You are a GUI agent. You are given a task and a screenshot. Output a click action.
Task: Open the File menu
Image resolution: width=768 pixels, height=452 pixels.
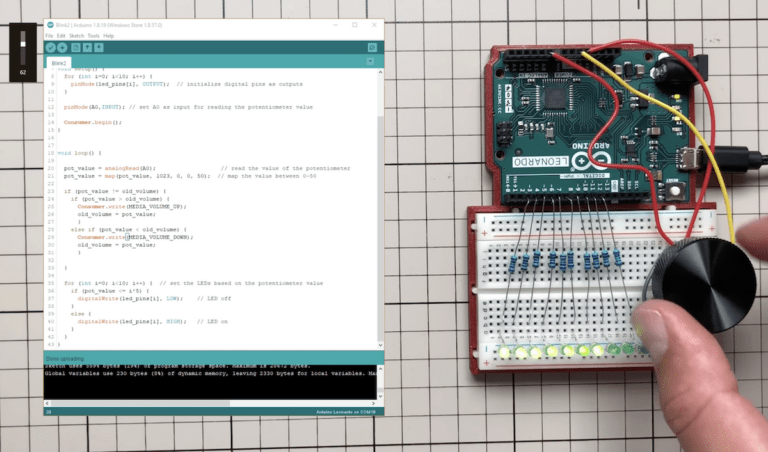coord(49,35)
